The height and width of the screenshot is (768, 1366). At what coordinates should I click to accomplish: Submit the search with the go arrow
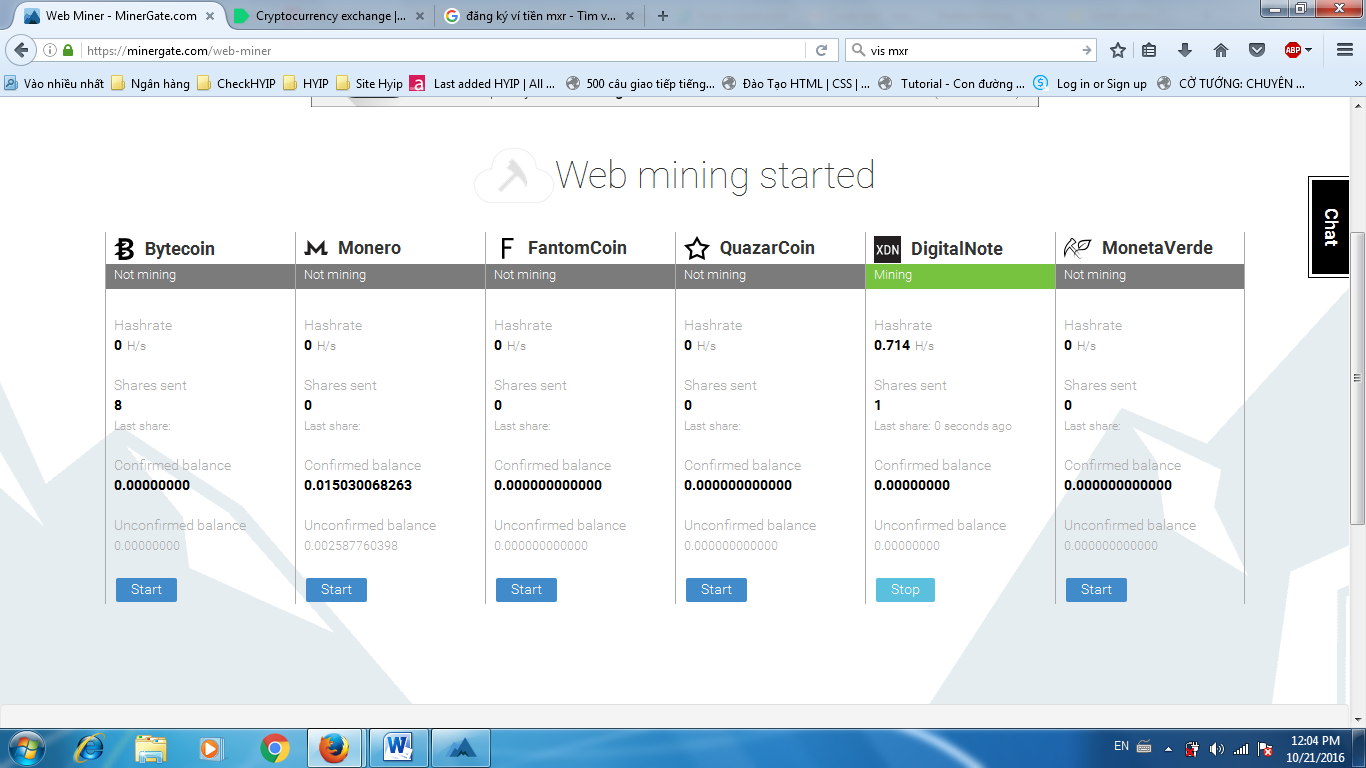tap(1087, 50)
